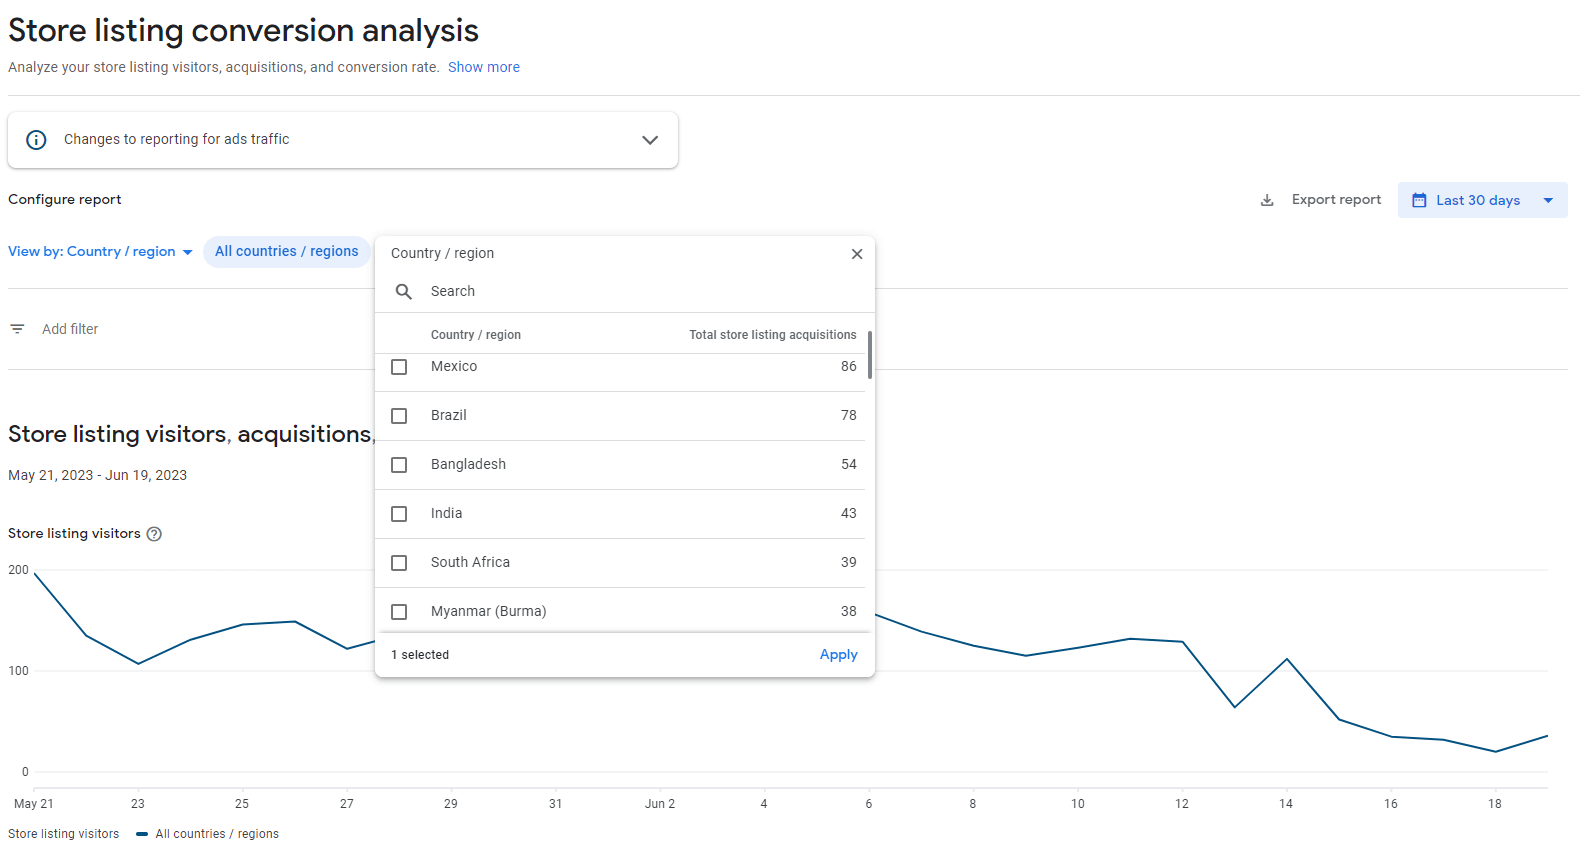Click the info icon in ads traffic banner
Viewport: 1580px width, 851px height.
click(x=36, y=140)
